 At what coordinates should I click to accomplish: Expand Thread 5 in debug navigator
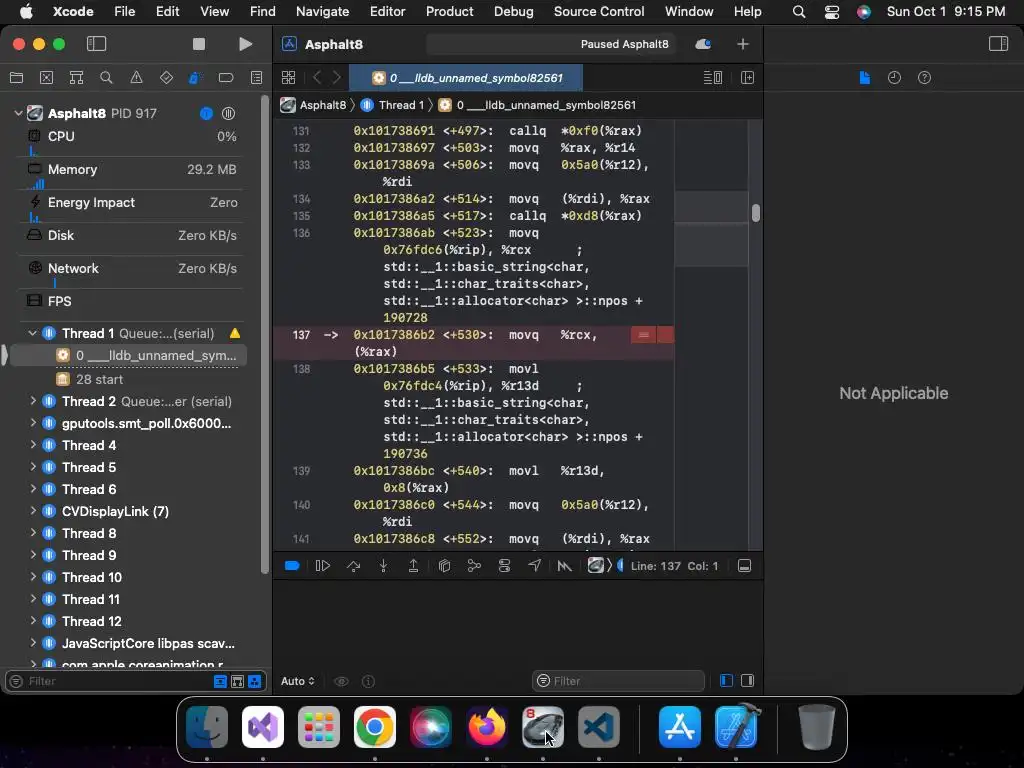click(33, 467)
